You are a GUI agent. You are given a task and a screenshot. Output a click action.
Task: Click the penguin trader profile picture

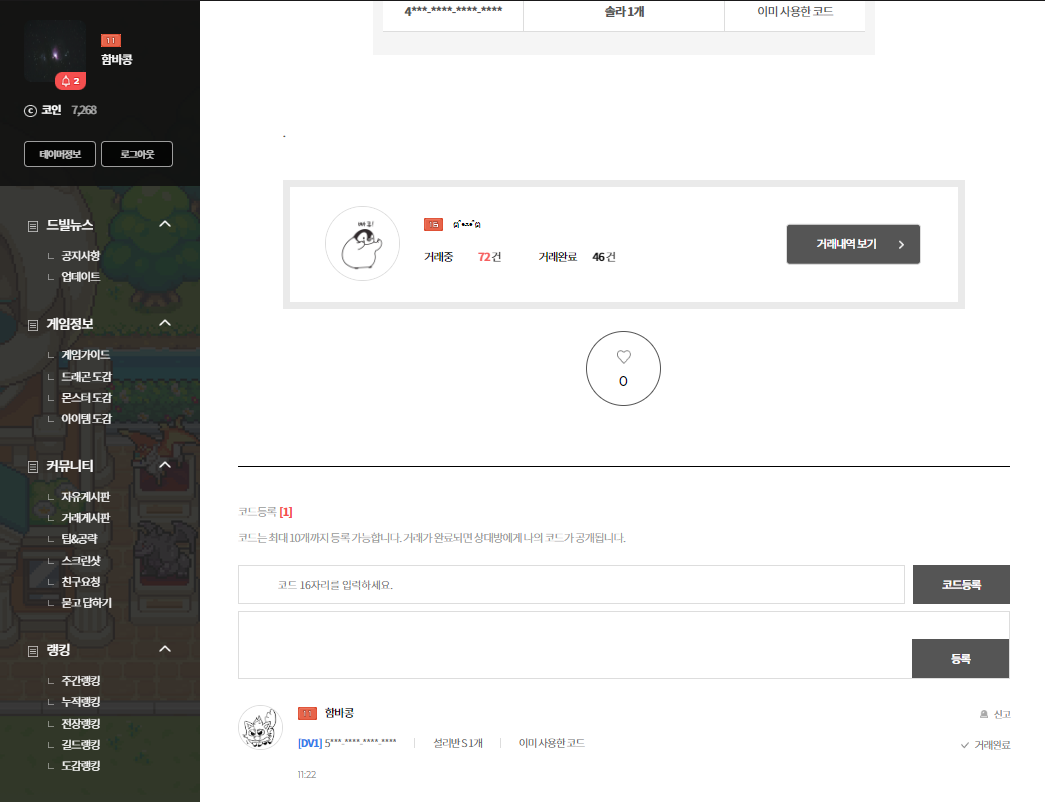[x=362, y=244]
